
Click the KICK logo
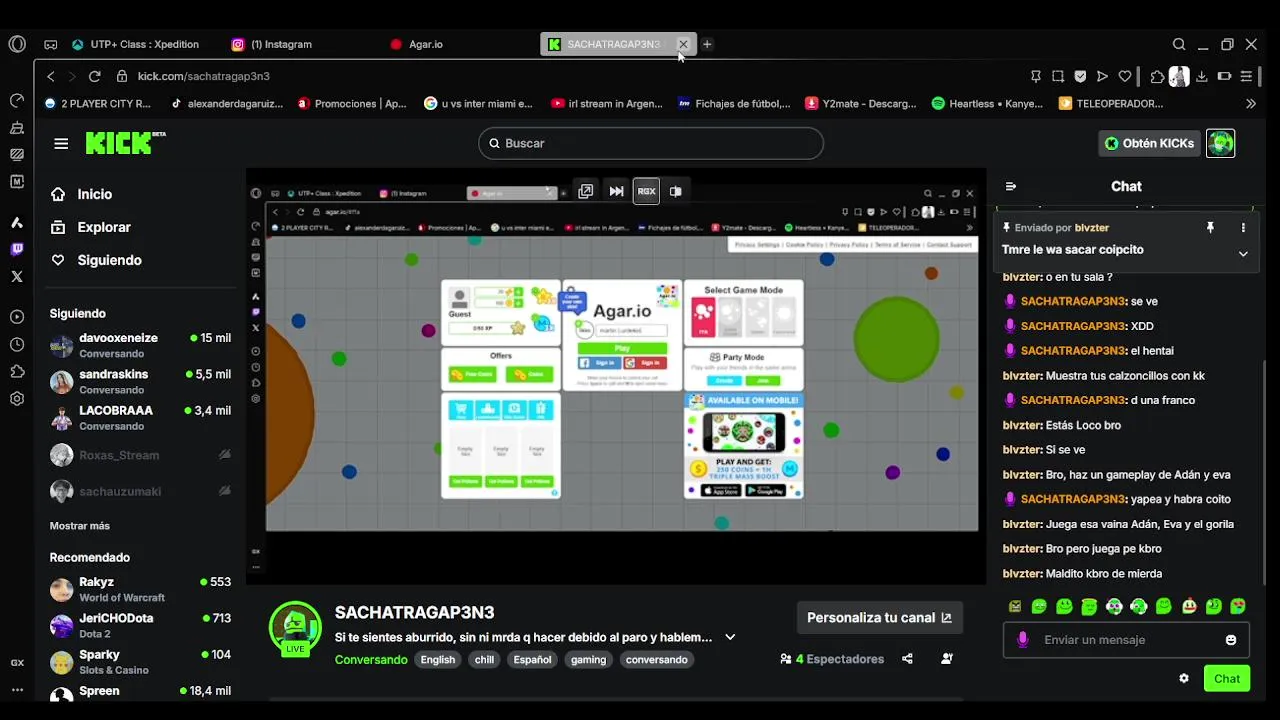pos(125,143)
